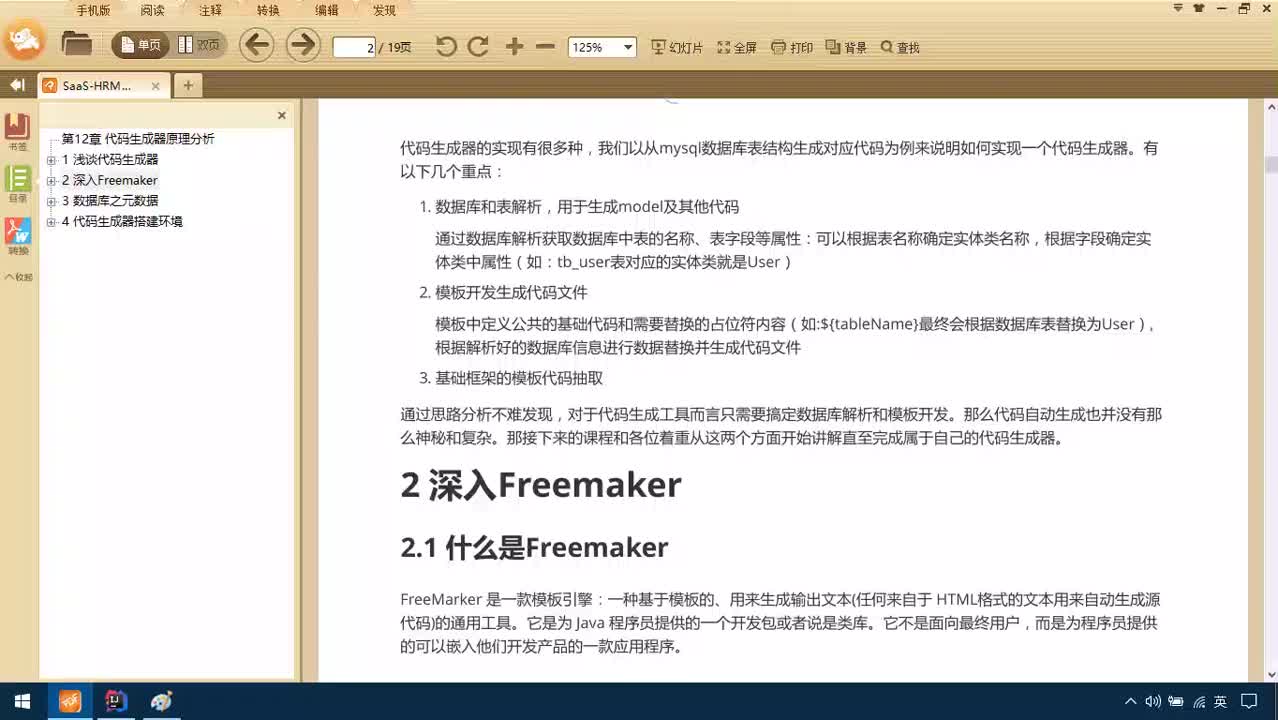Expand the '1 浅谈代码生成器' tree node
This screenshot has width=1278, height=720.
52,160
